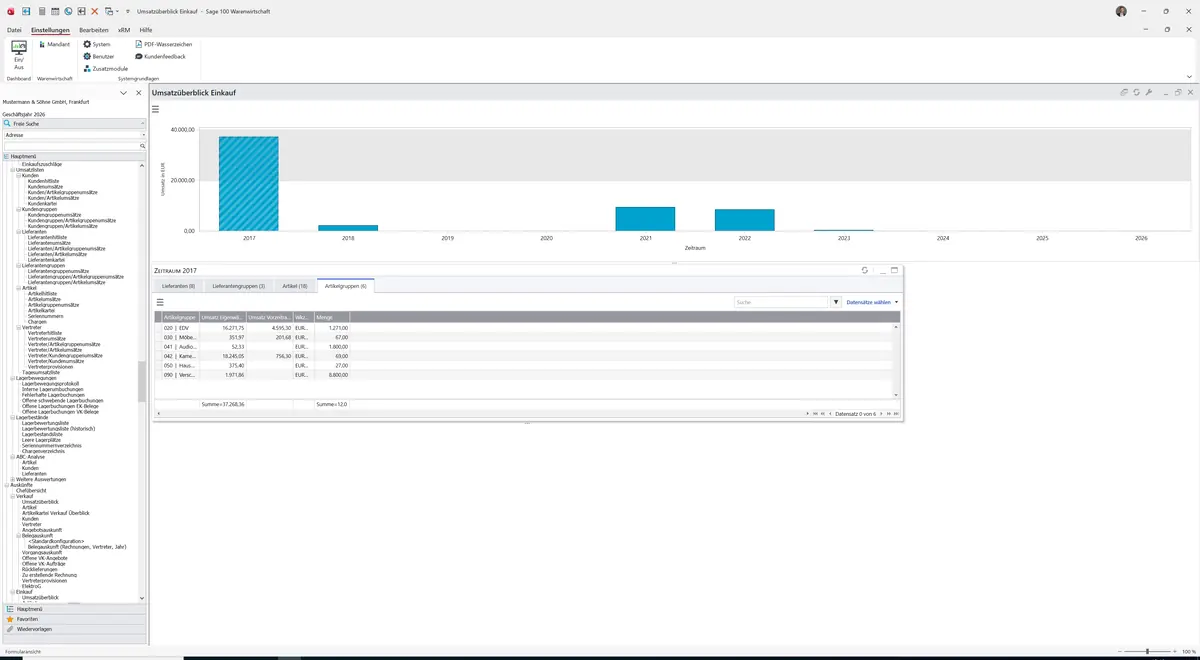Open Zusatzmodule in the ribbon
Viewport: 1200px width, 660px height.
coord(105,68)
